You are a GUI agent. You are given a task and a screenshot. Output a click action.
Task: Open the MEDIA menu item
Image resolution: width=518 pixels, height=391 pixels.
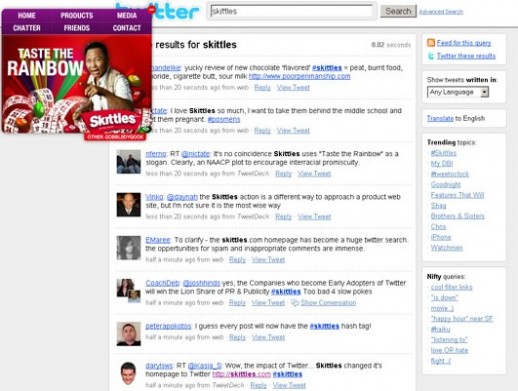[127, 15]
